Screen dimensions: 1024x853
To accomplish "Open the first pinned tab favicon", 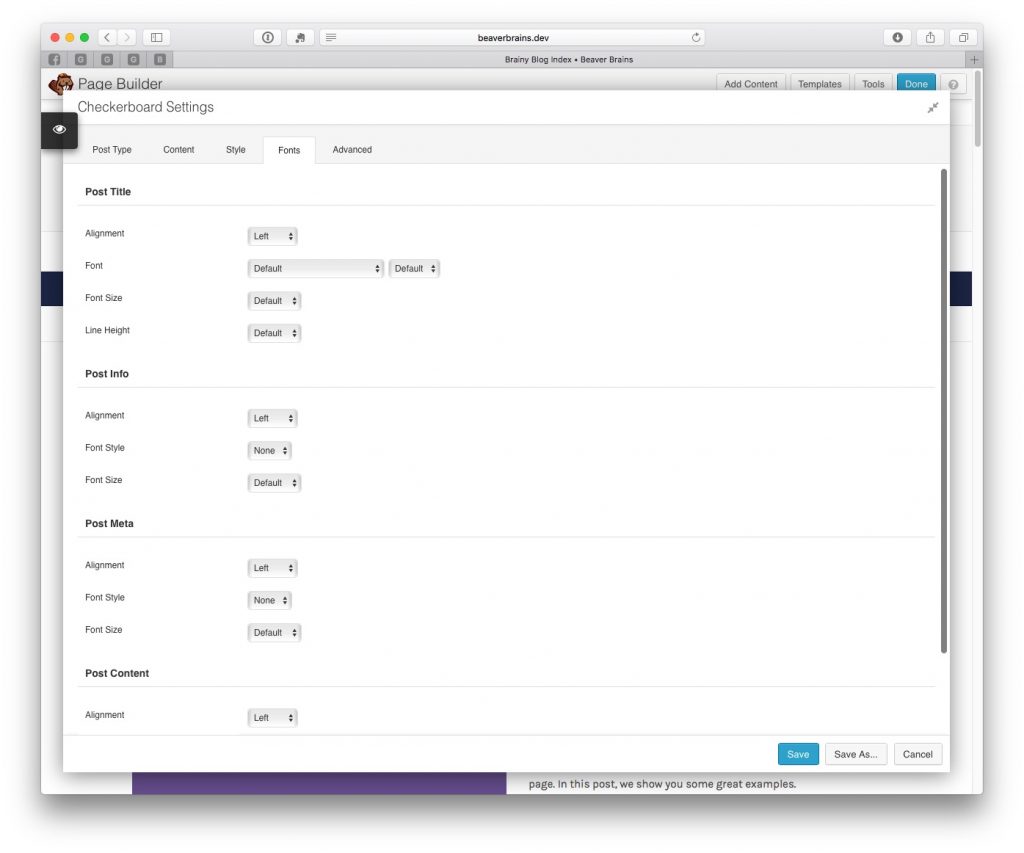I will [x=55, y=59].
